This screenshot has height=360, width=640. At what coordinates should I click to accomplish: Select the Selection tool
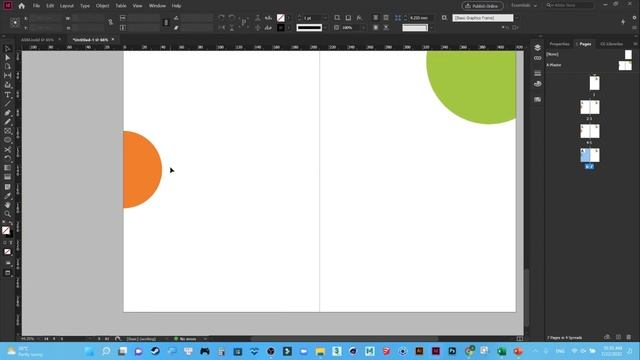7,49
